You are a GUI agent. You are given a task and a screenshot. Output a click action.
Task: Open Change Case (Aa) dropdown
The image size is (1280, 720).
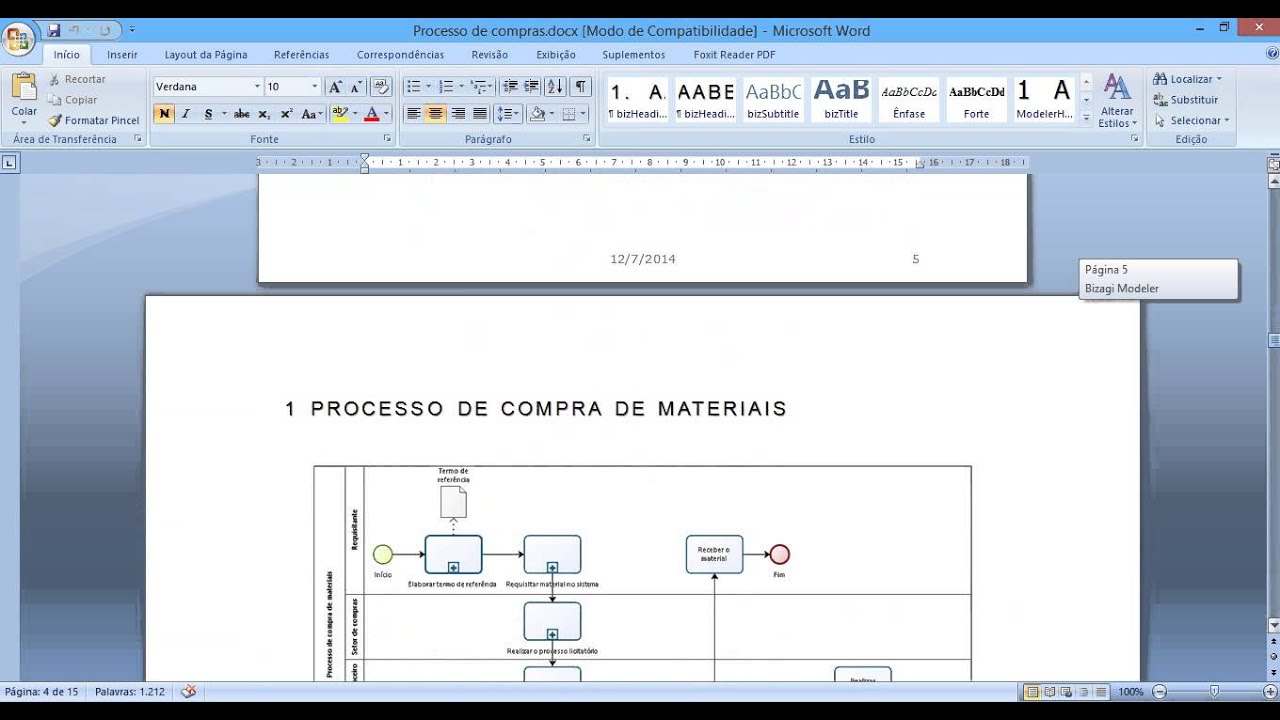pos(312,114)
